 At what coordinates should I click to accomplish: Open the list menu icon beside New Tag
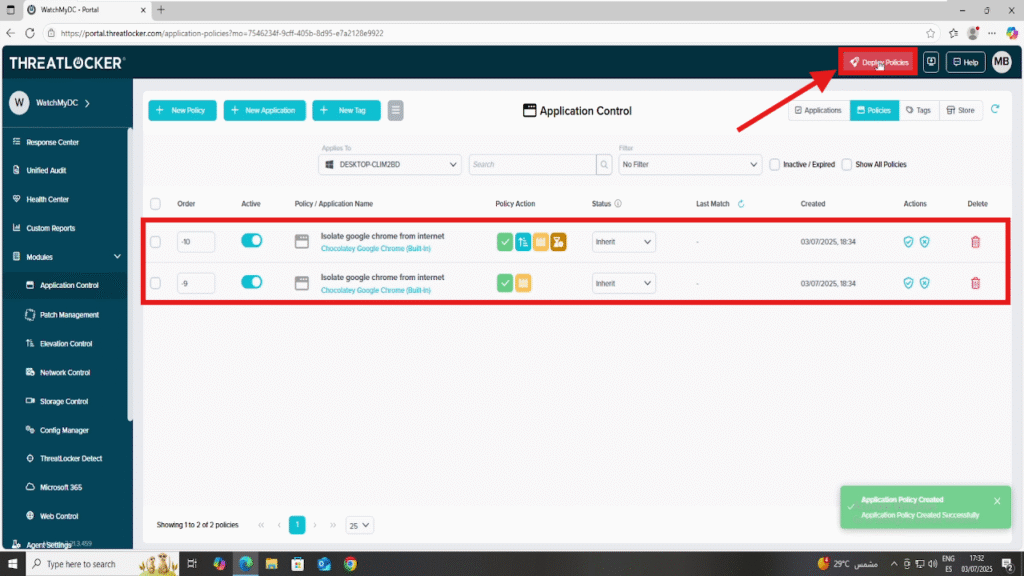[x=395, y=110]
